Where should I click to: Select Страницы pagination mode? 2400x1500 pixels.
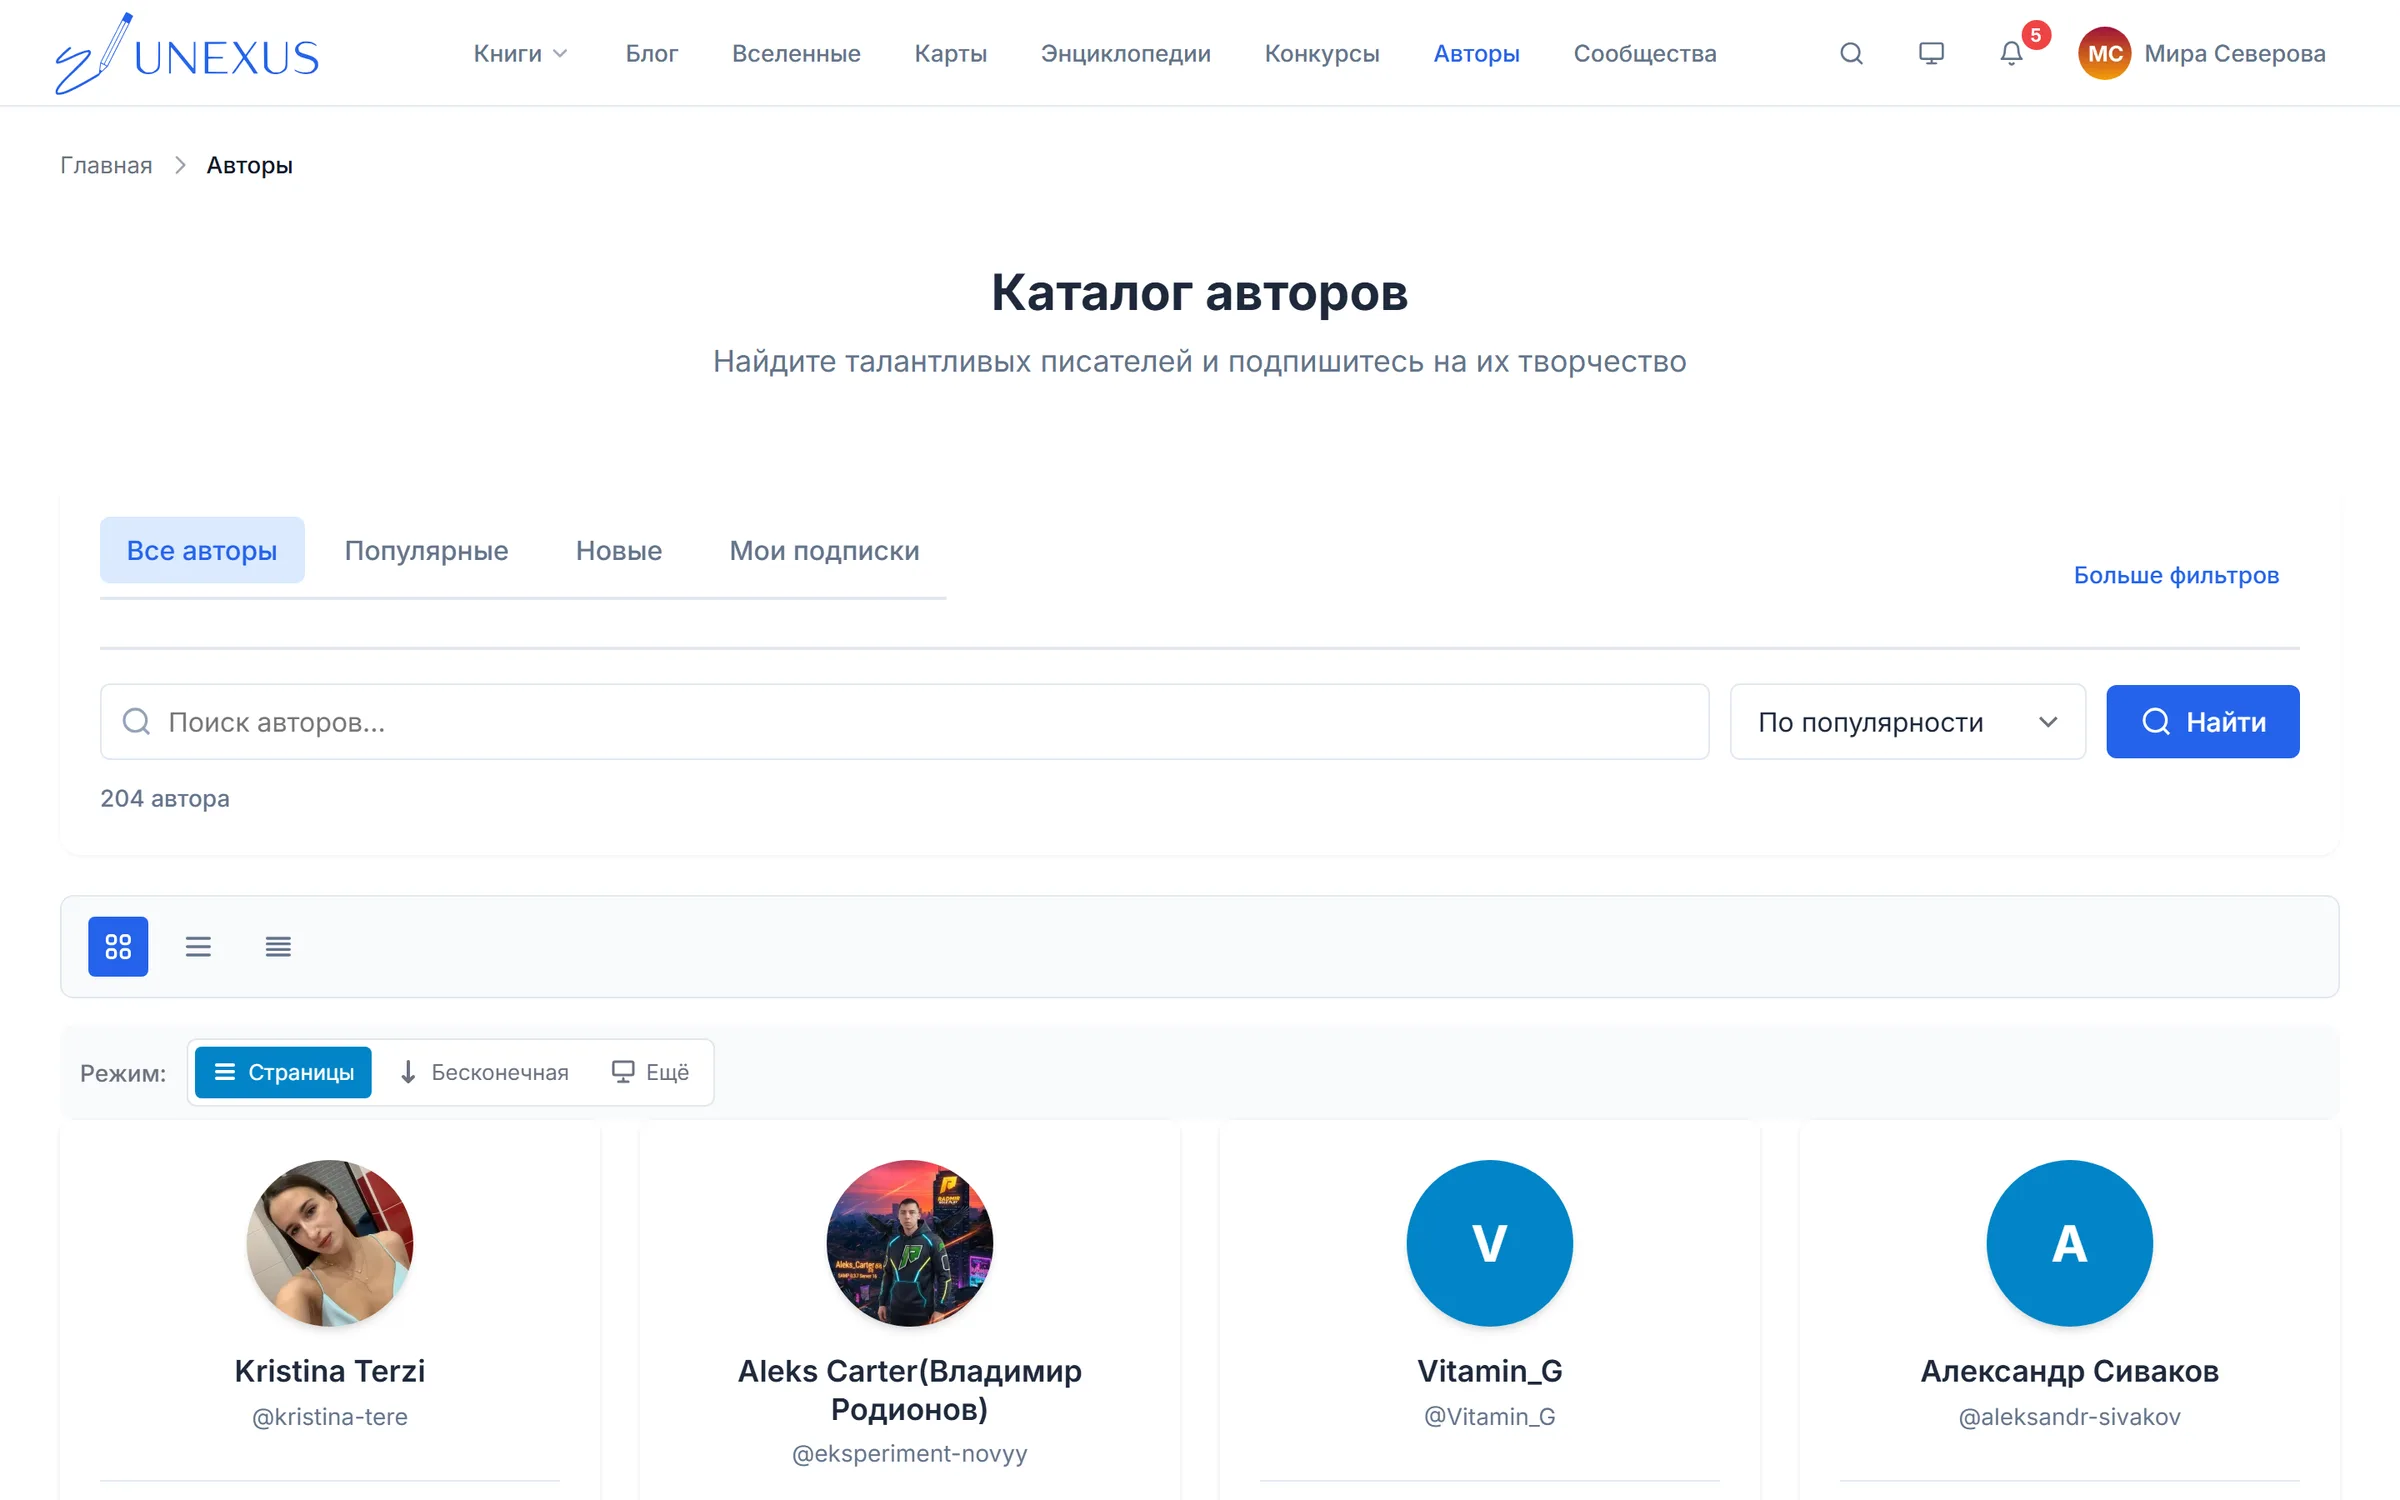click(283, 1072)
